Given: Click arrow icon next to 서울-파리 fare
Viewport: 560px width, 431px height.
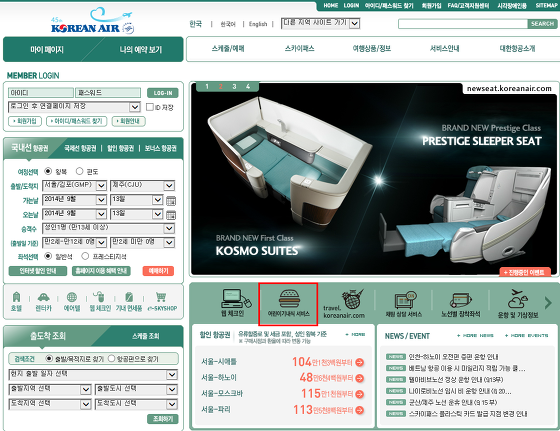Looking at the screenshot, I should 360,410.
